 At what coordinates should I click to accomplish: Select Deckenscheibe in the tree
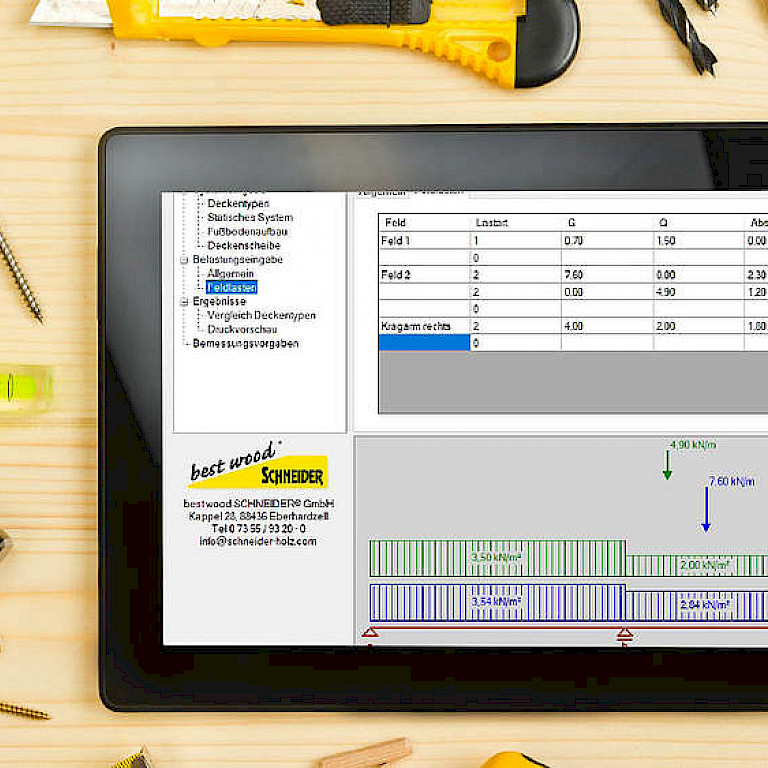pos(243,245)
